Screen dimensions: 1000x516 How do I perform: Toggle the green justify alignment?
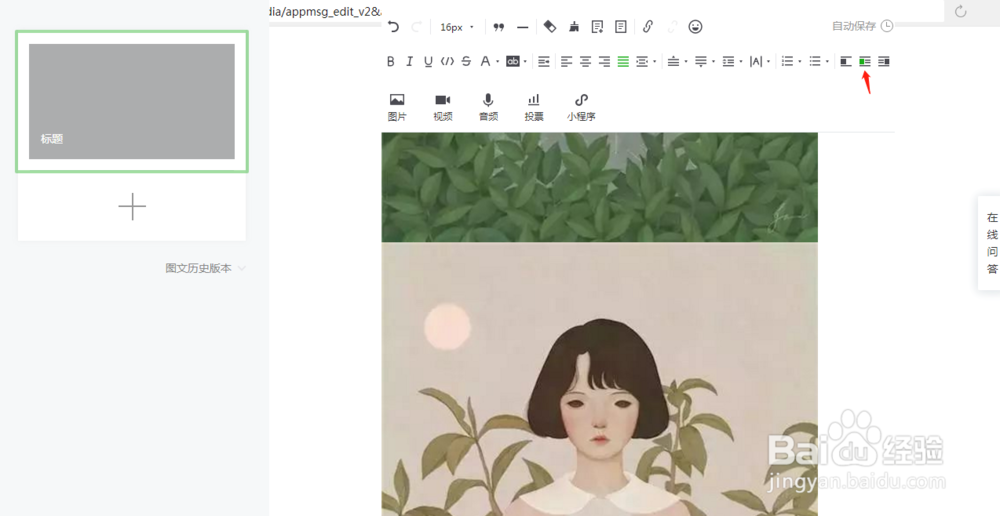[623, 61]
